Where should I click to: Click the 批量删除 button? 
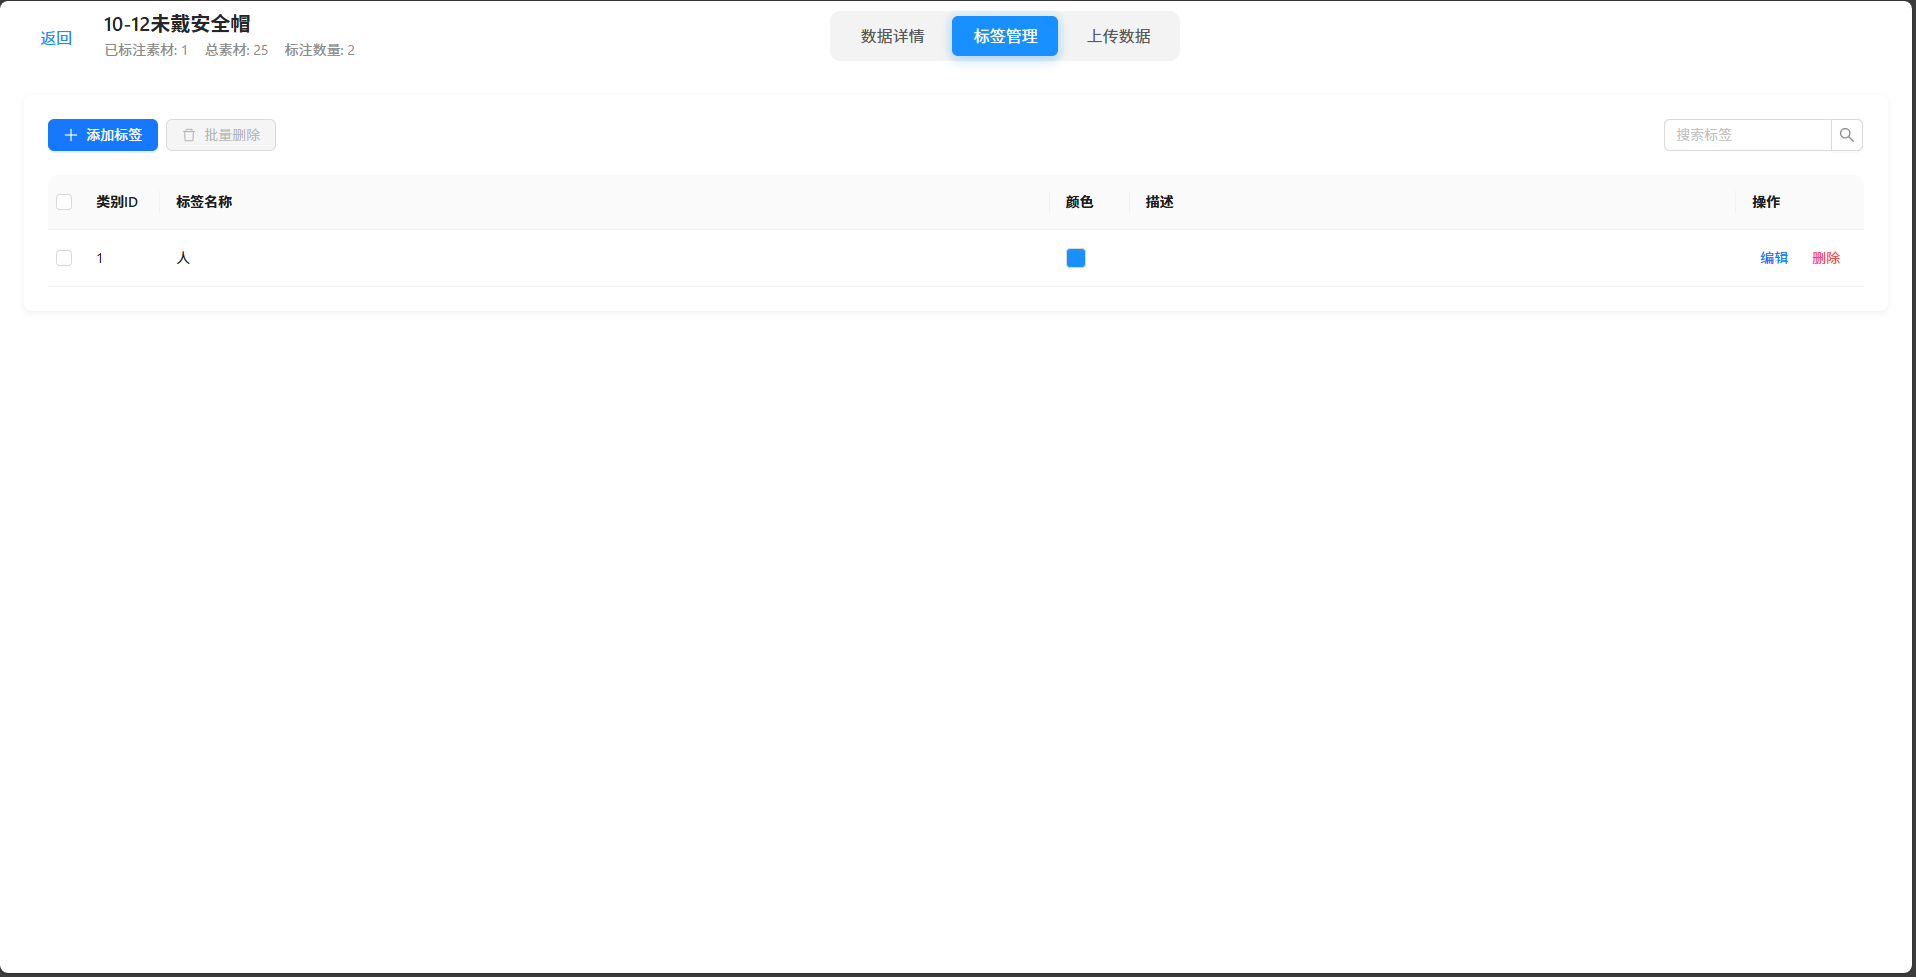pos(221,135)
